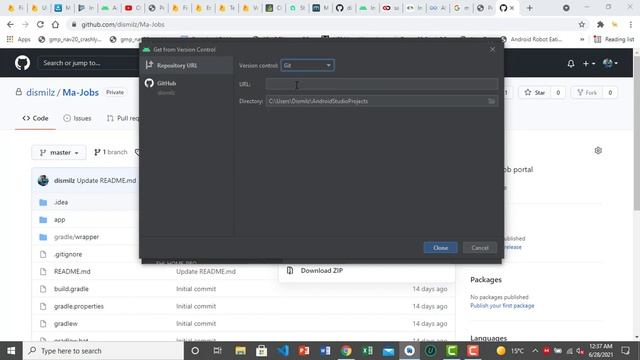The height and width of the screenshot is (360, 640).
Task: Click the address bar URL
Action: [122, 24]
